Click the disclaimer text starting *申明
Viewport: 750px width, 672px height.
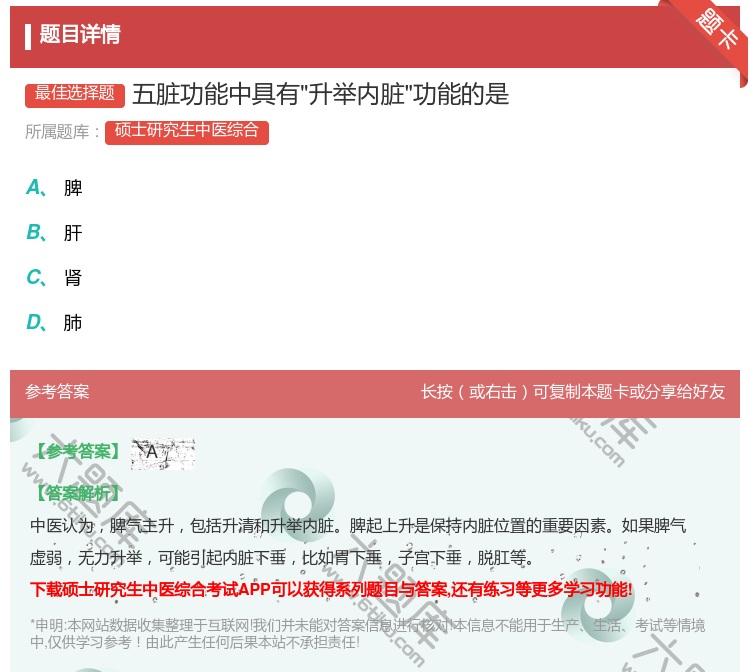click(x=367, y=633)
